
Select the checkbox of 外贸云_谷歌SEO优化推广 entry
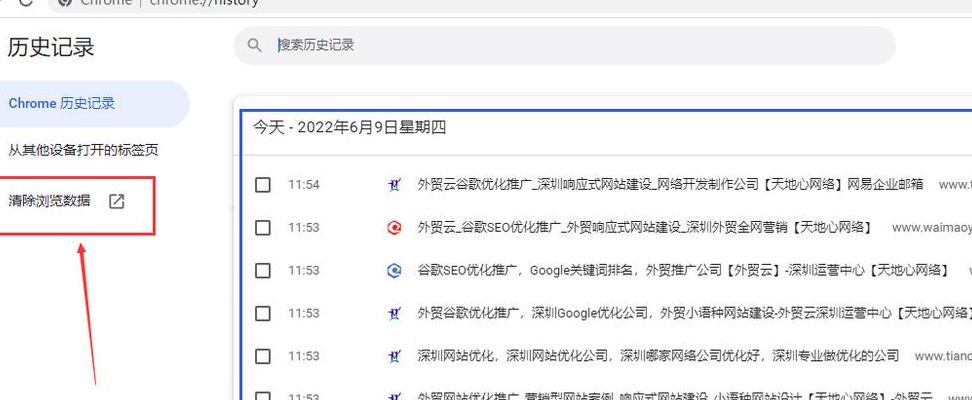click(263, 228)
